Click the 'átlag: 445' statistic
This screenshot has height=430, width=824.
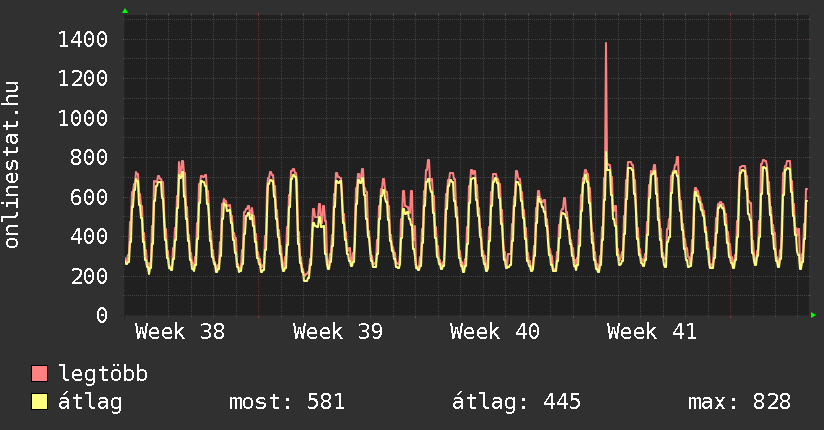pyautogui.click(x=517, y=402)
